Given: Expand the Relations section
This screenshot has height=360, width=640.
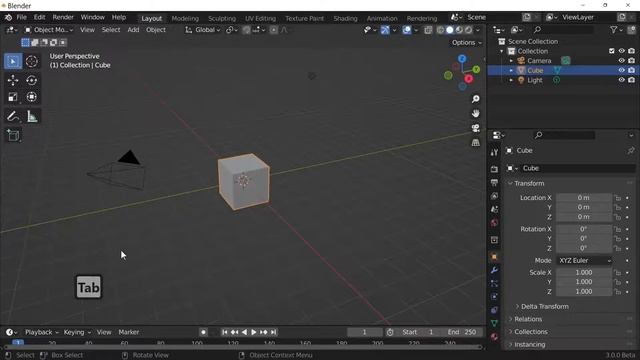Looking at the screenshot, I should click(528, 319).
